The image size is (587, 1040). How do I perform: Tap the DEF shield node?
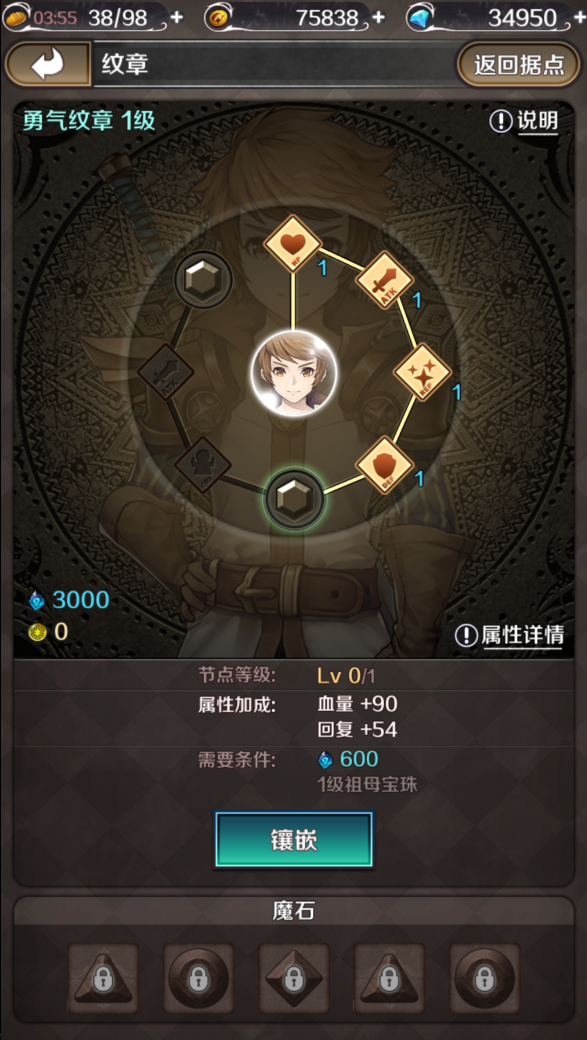coord(385,465)
